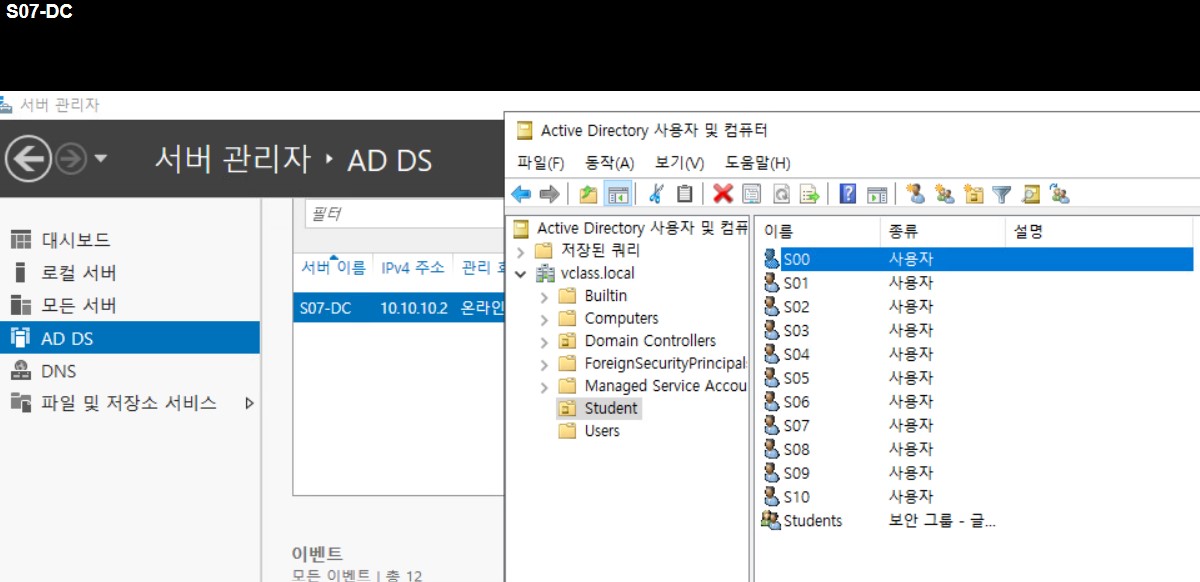This screenshot has width=1200, height=582.
Task: Expand the Computers tree node
Action: click(x=544, y=319)
